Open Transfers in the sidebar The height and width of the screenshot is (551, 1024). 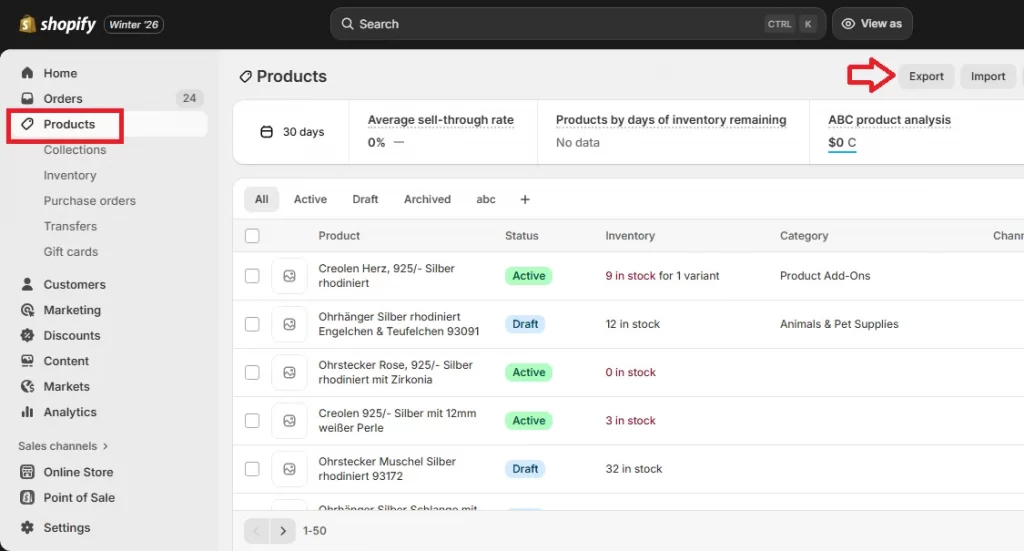70,226
